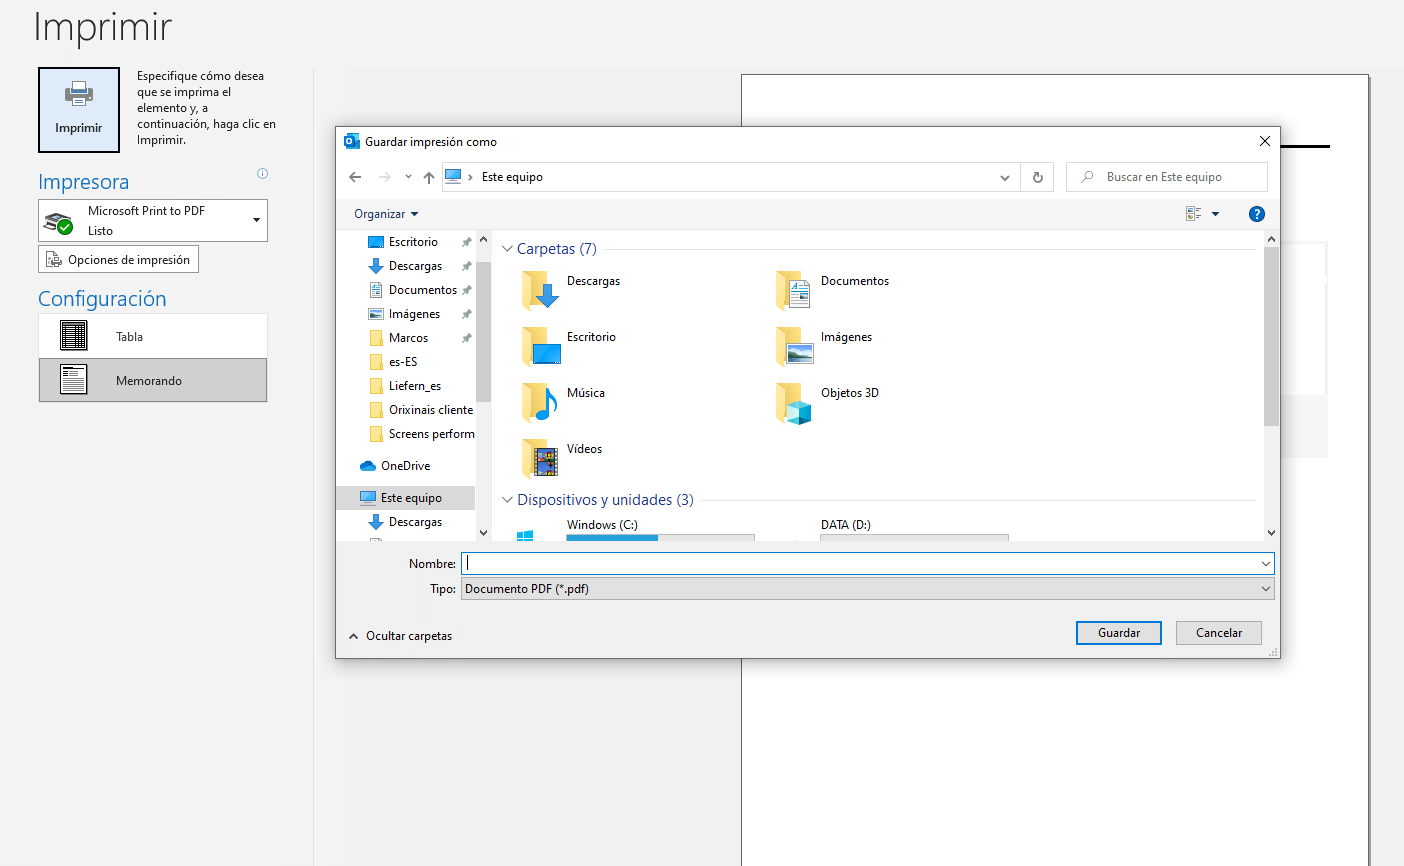
Task: Collapse the Dispositivos y unidades section
Action: [x=507, y=499]
